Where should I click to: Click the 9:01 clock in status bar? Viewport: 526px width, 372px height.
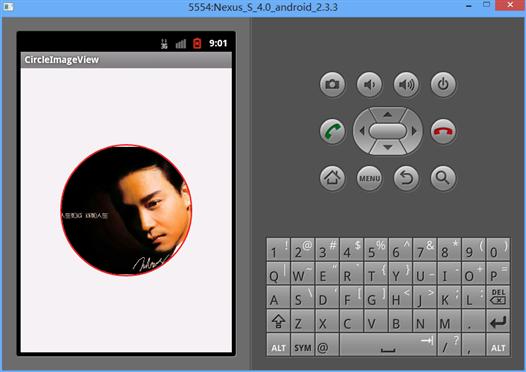coord(218,43)
